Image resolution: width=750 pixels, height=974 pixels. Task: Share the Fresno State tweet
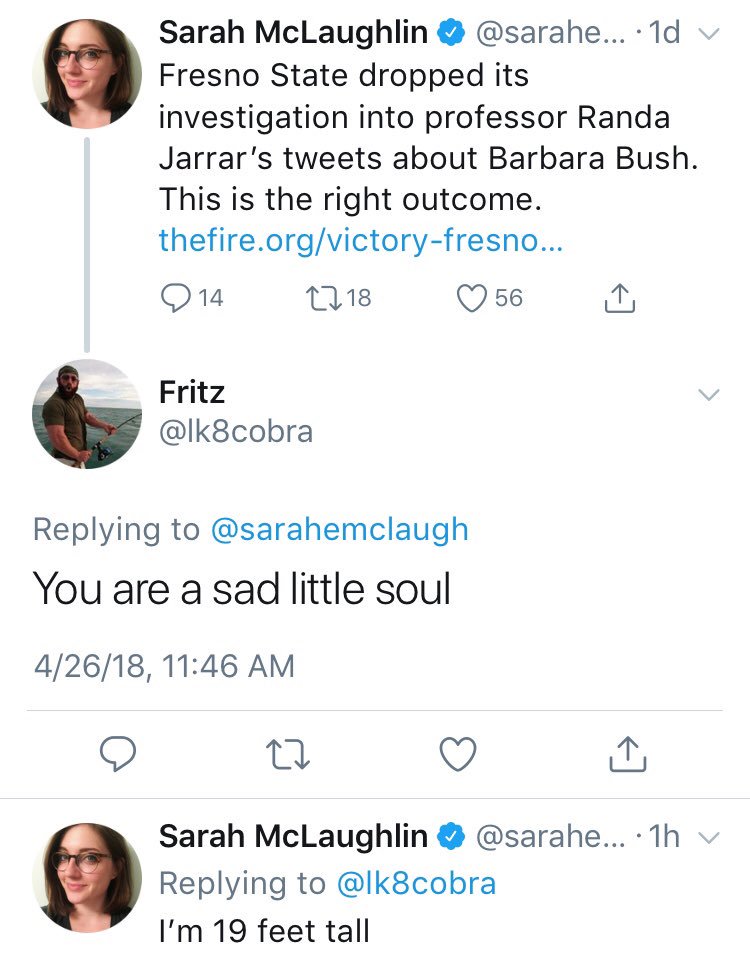(x=621, y=297)
